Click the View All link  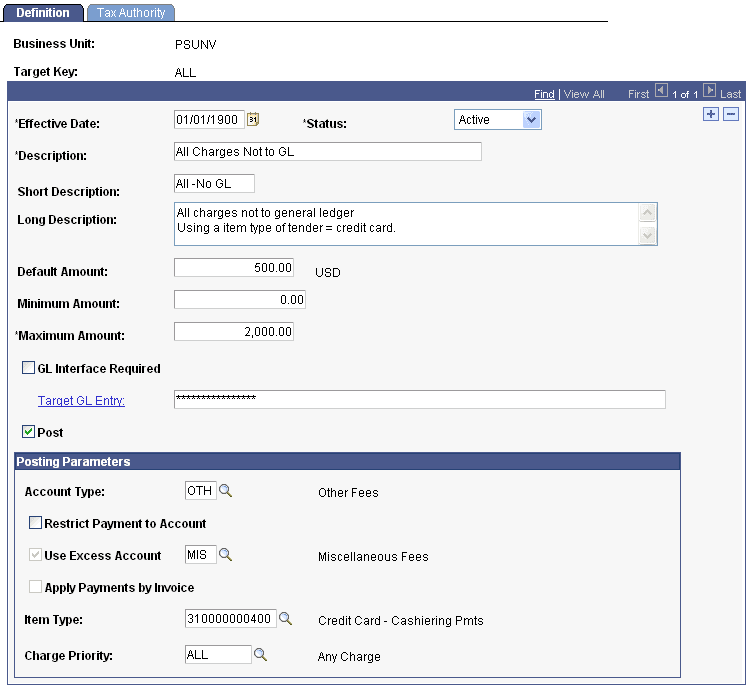584,94
